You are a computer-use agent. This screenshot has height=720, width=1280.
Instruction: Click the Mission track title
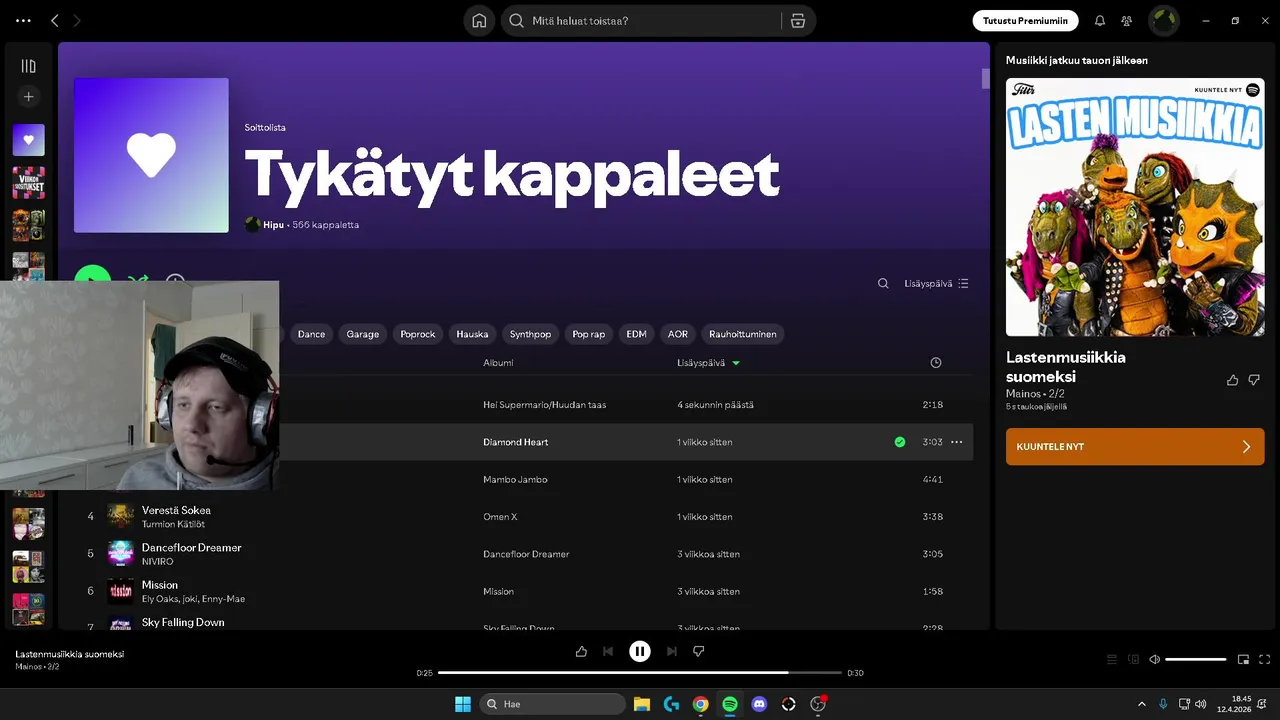click(160, 585)
